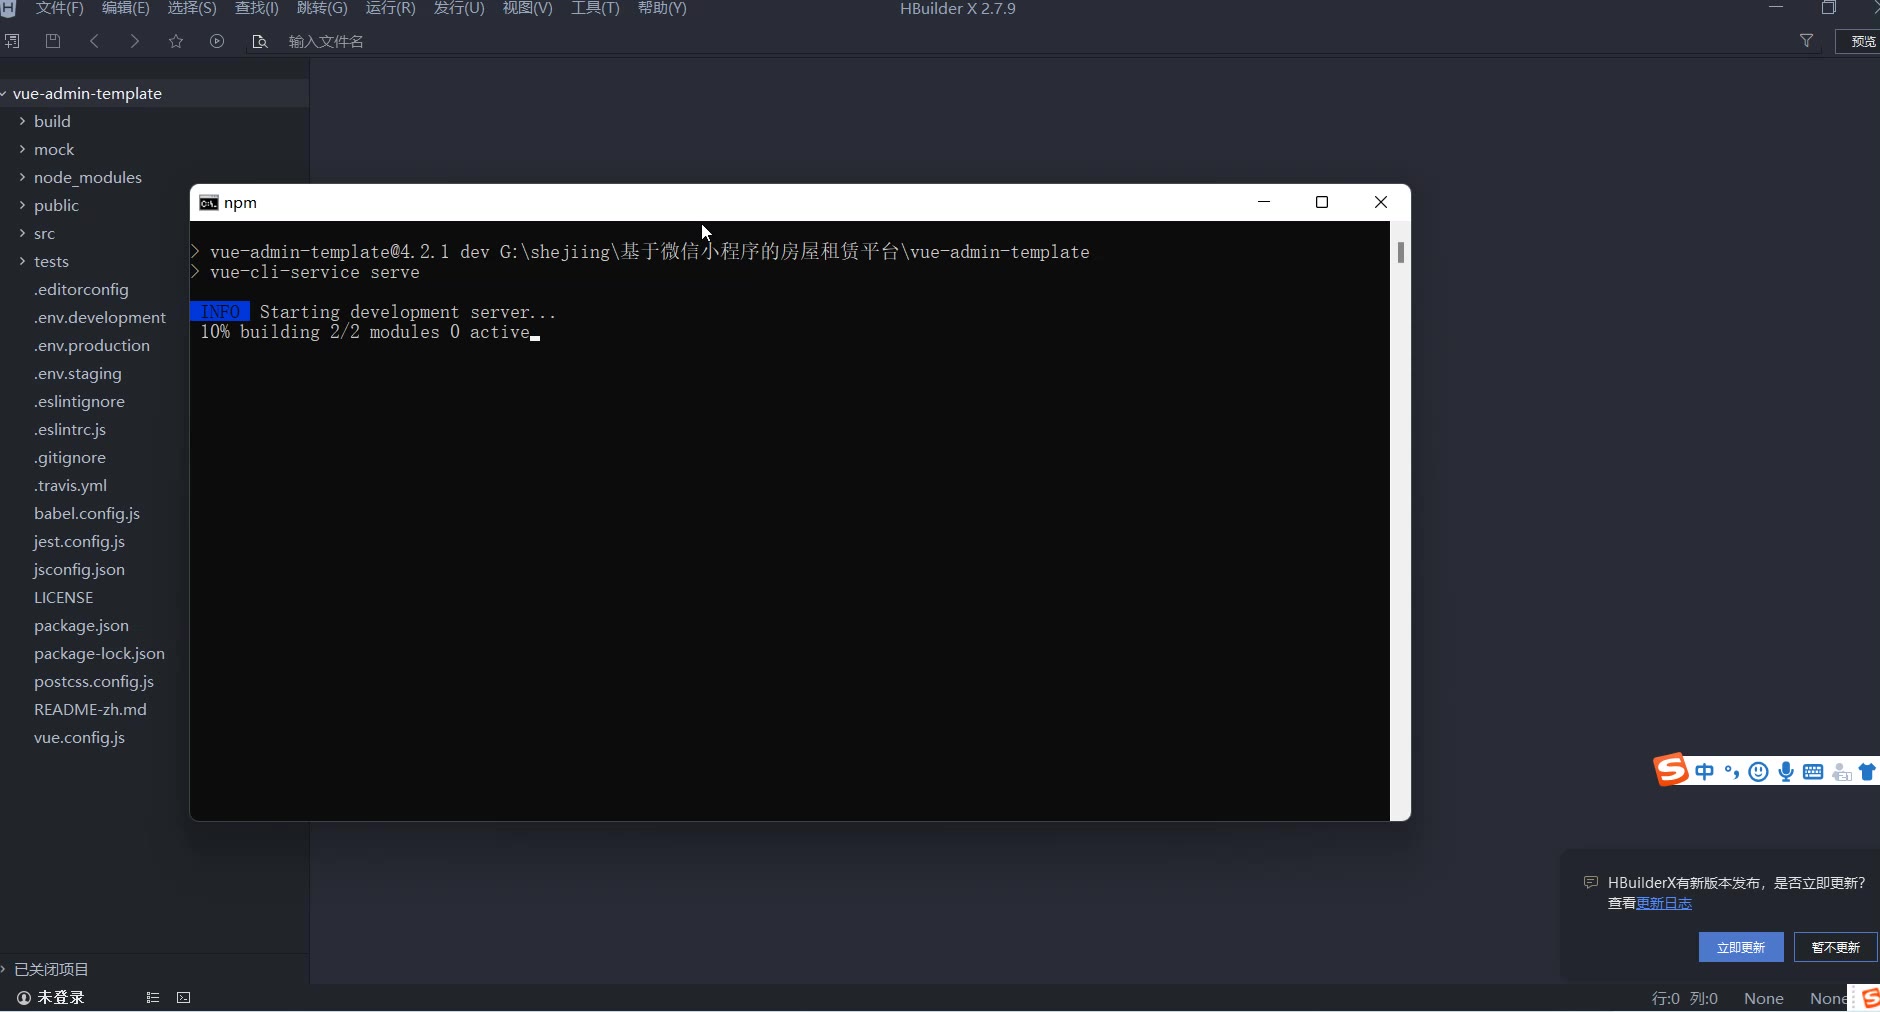Image resolution: width=1880 pixels, height=1012 pixels.
Task: Click the Sogou microphone voice input icon
Action: (1786, 772)
